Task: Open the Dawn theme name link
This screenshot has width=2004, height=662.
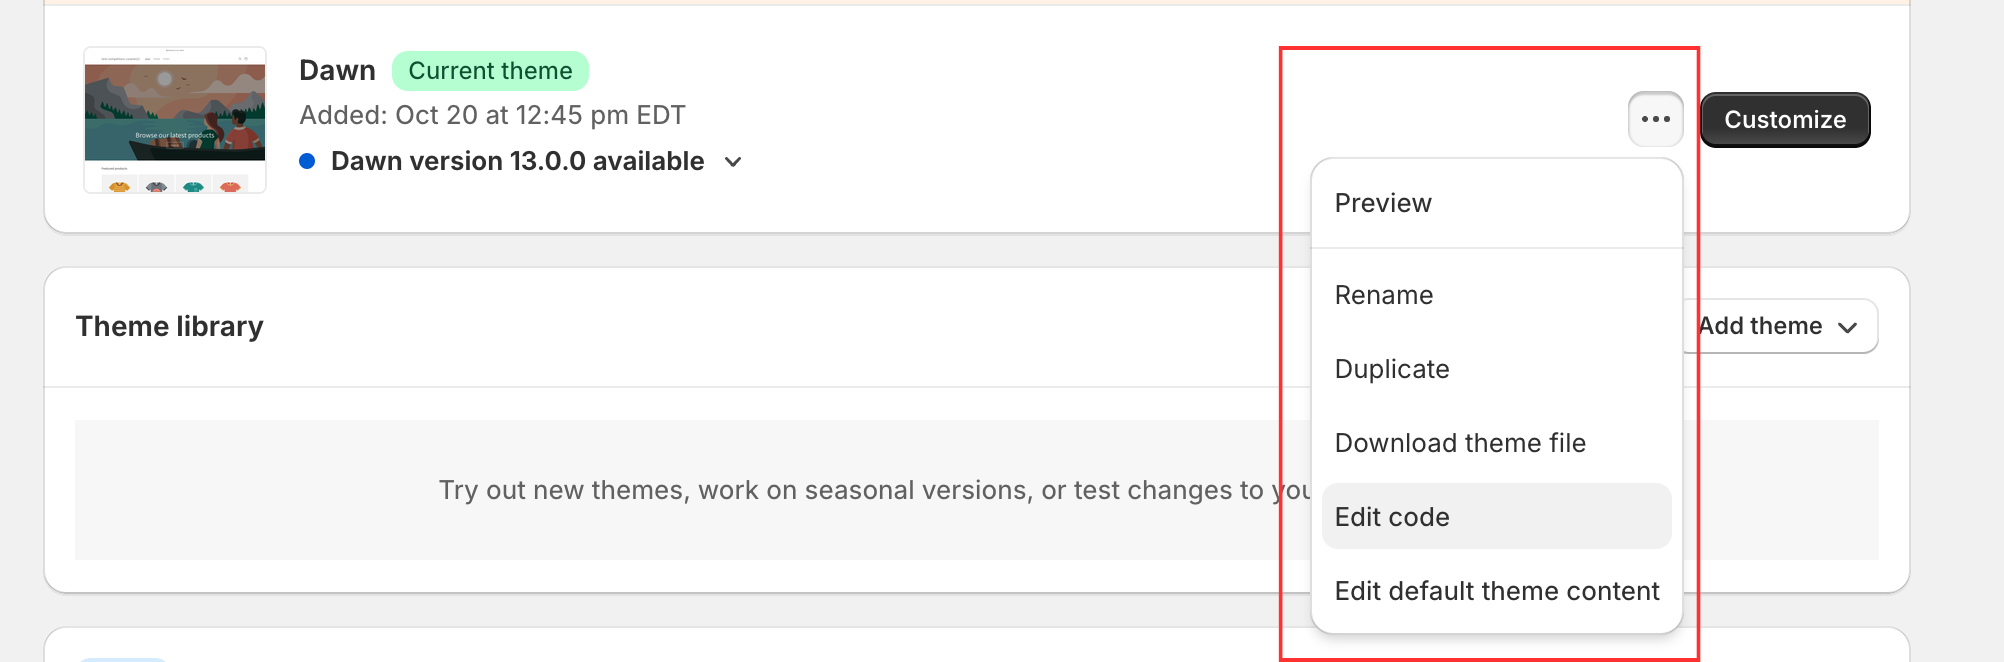Action: tap(338, 70)
